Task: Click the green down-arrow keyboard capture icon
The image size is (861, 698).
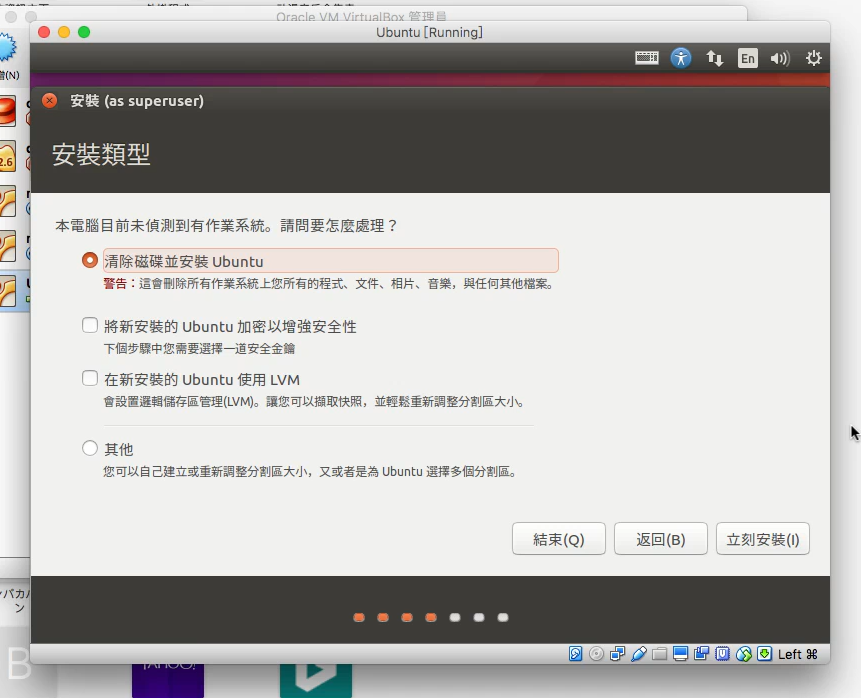Action: coord(764,654)
